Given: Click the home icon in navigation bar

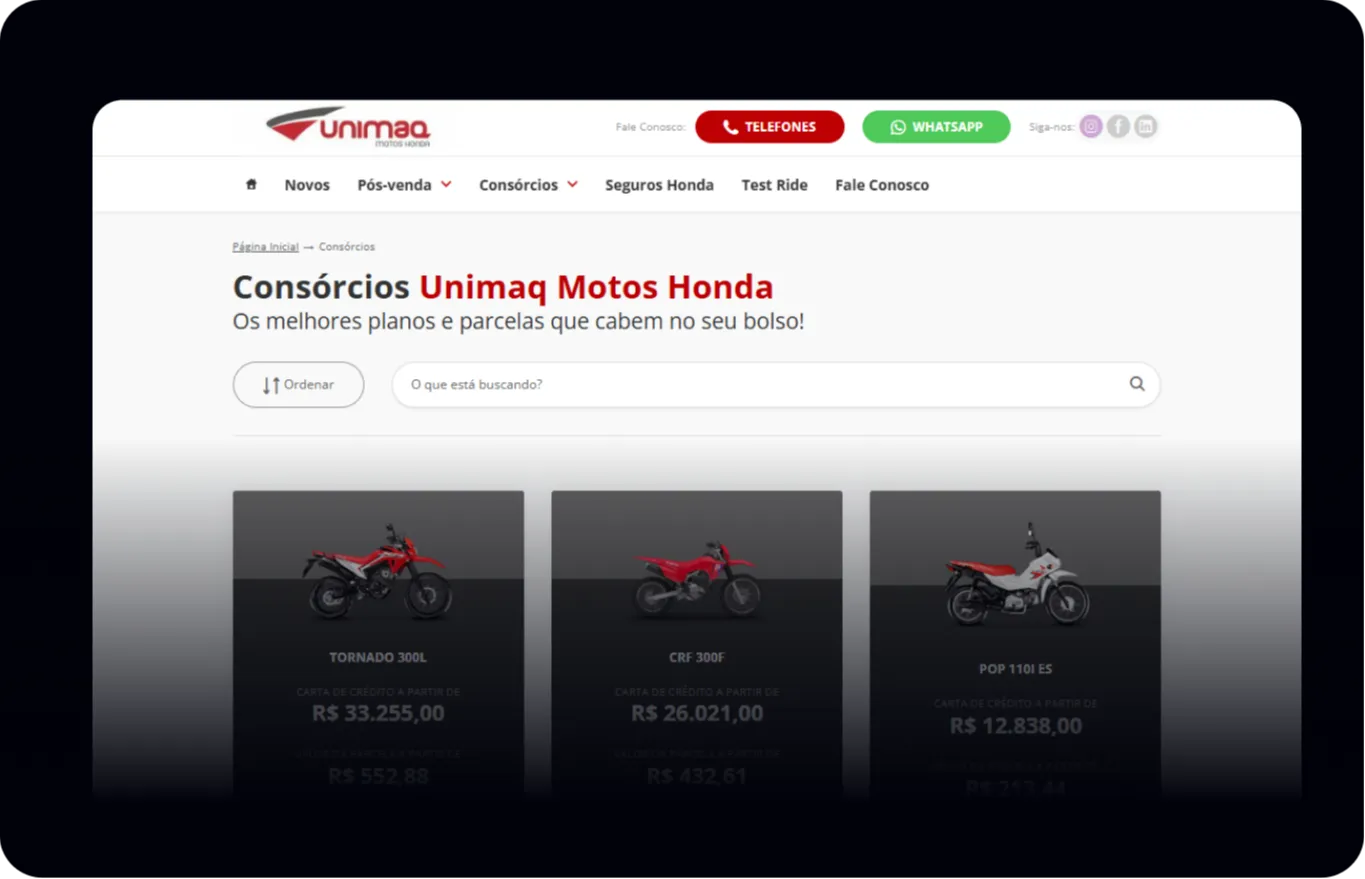Looking at the screenshot, I should click(x=251, y=184).
